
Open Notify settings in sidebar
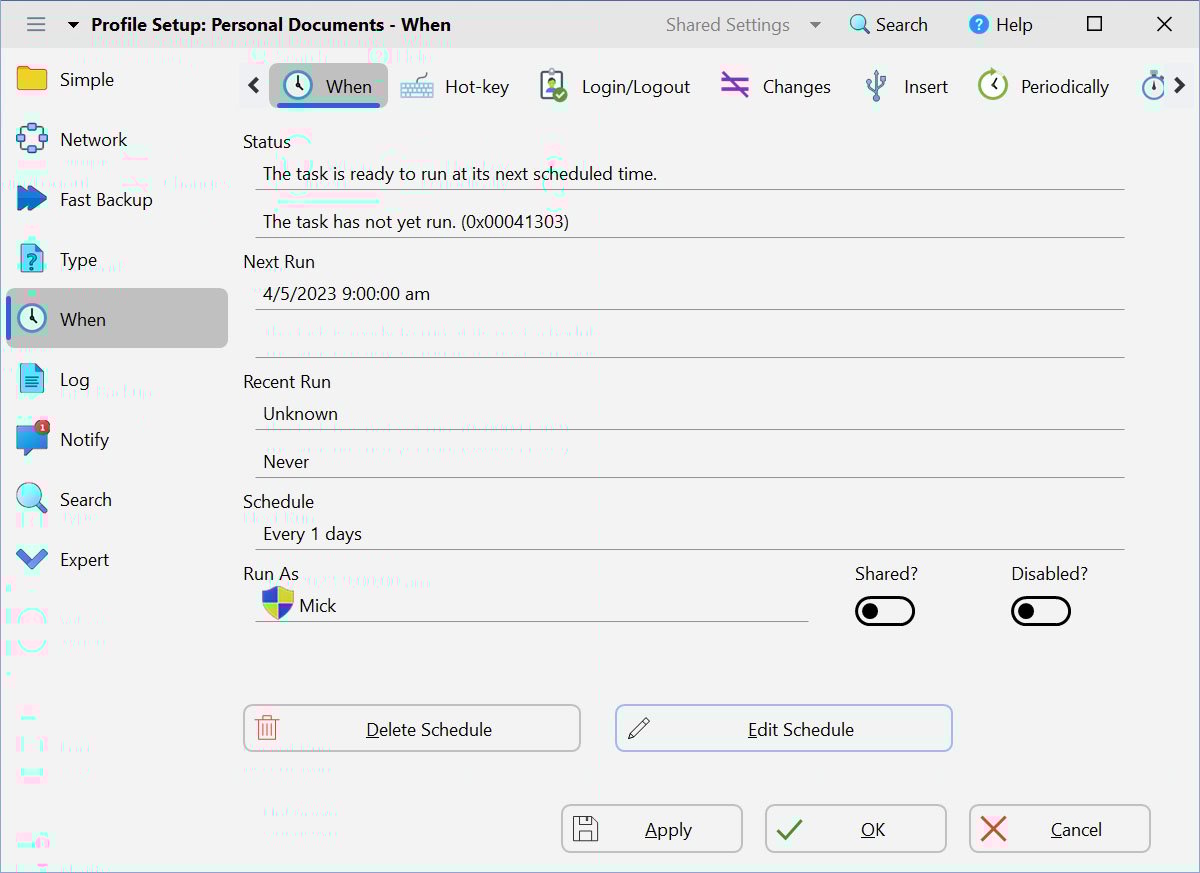(x=117, y=439)
